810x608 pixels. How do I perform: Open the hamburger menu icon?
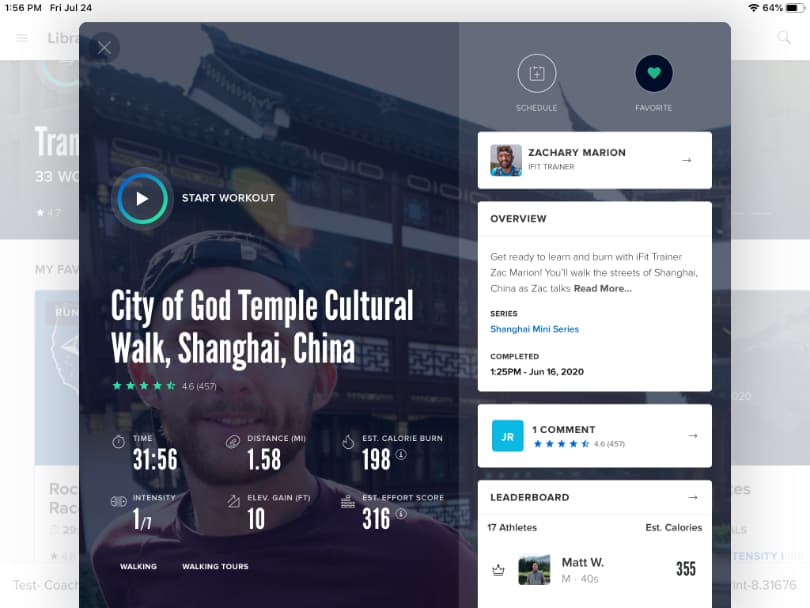tap(22, 38)
